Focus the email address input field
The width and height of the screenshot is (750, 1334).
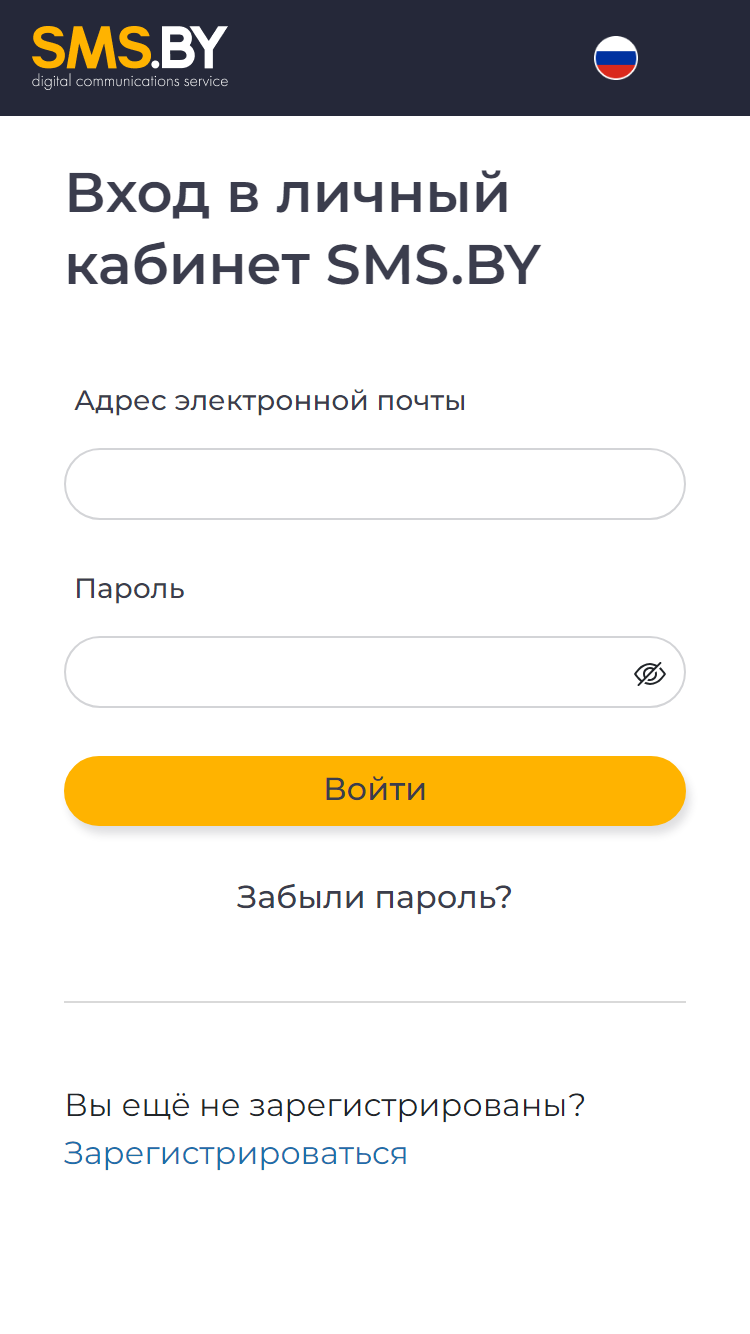(x=375, y=484)
